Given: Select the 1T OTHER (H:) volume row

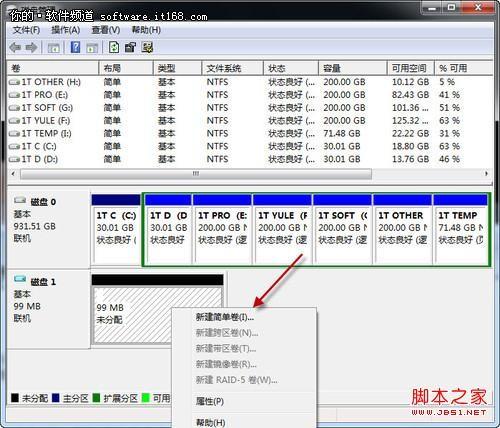Looking at the screenshot, I should coord(249,82).
